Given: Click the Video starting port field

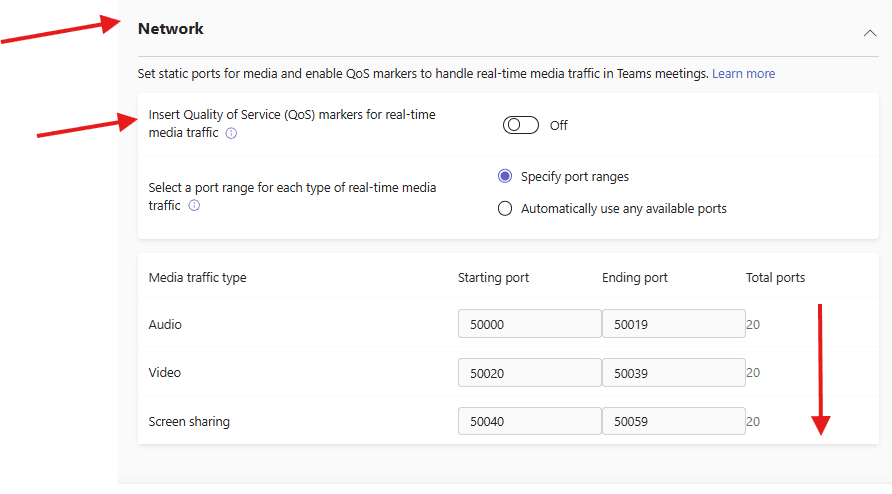Looking at the screenshot, I should pos(529,373).
